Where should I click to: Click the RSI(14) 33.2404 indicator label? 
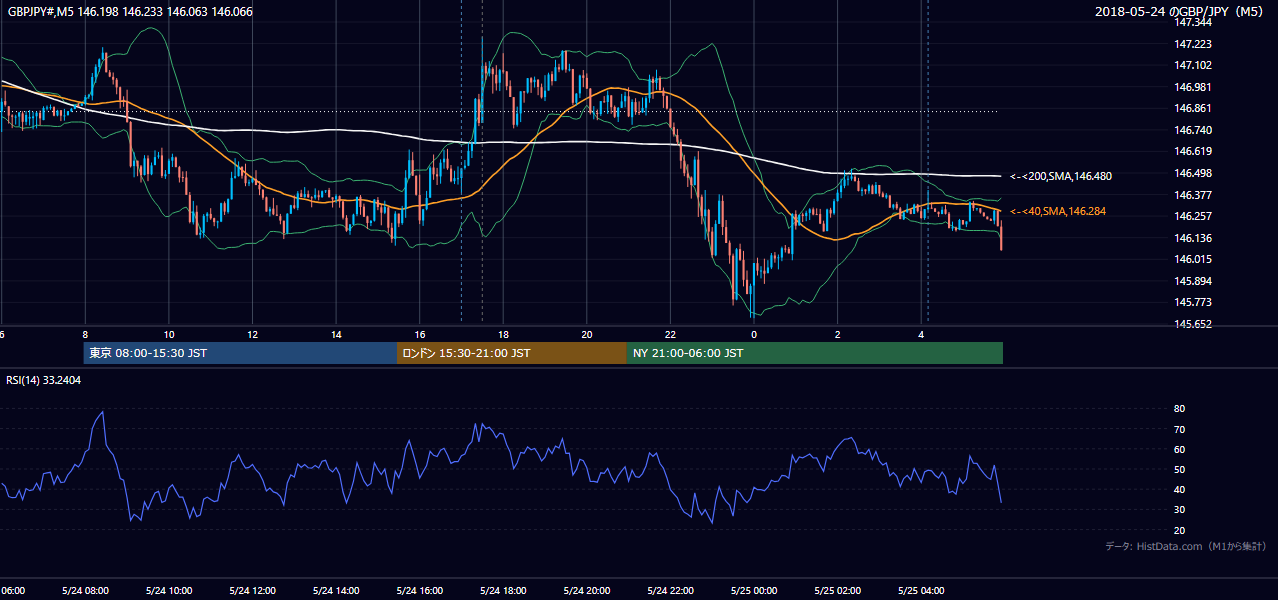click(x=44, y=380)
